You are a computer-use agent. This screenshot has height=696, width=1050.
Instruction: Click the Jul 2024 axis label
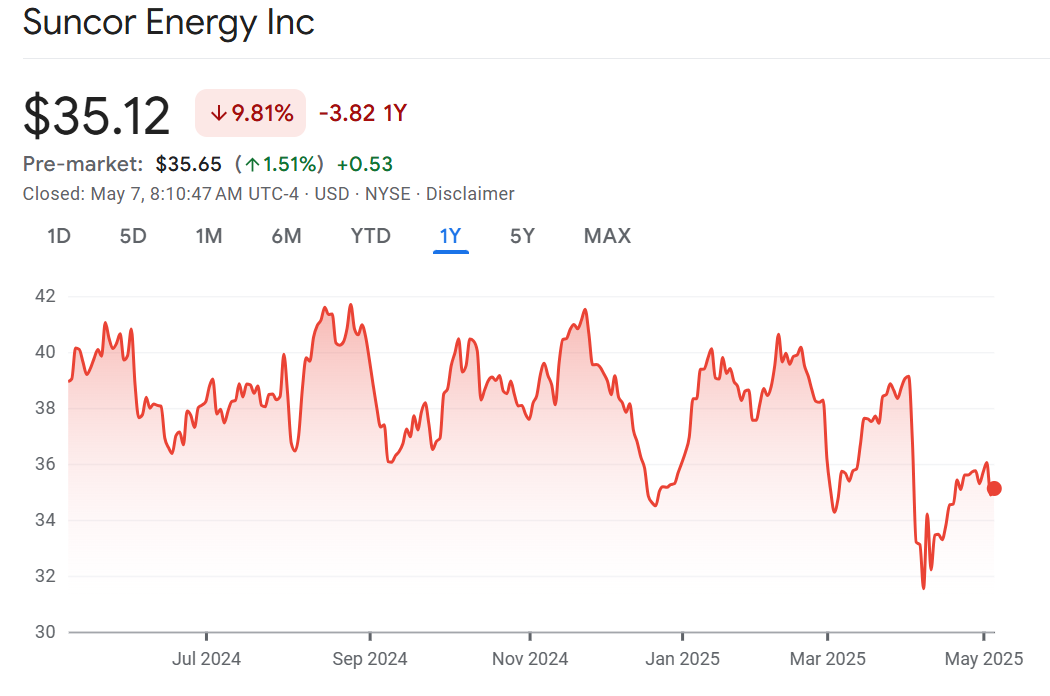pyautogui.click(x=206, y=659)
